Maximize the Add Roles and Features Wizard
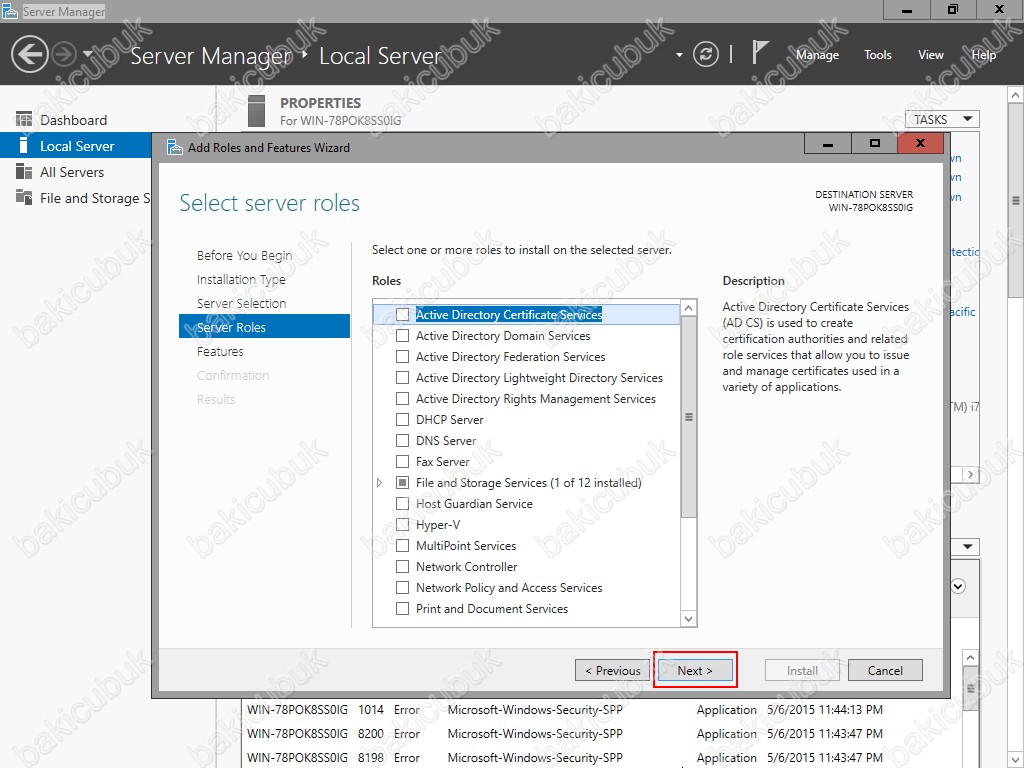Image resolution: width=1024 pixels, height=768 pixels. coord(874,144)
